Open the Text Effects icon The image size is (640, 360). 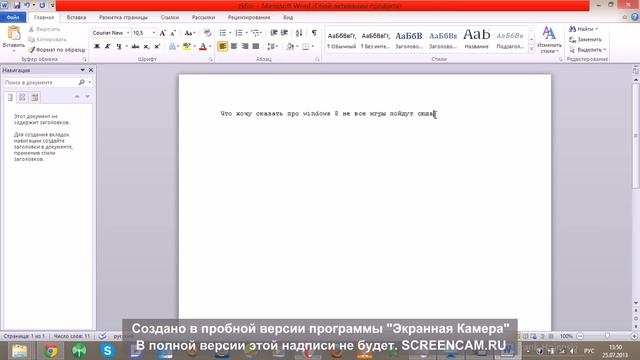(172, 47)
